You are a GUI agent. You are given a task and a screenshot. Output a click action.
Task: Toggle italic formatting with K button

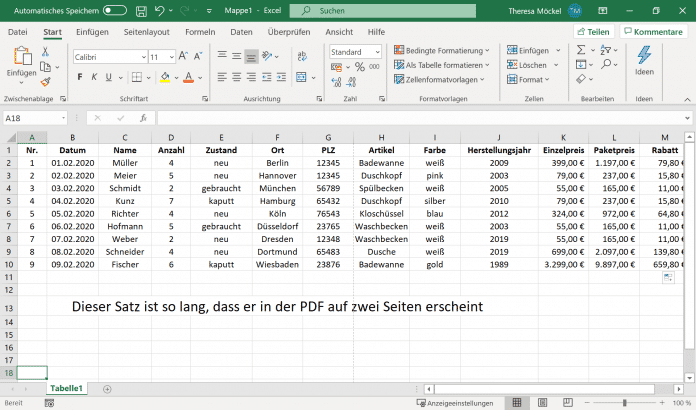[94, 77]
